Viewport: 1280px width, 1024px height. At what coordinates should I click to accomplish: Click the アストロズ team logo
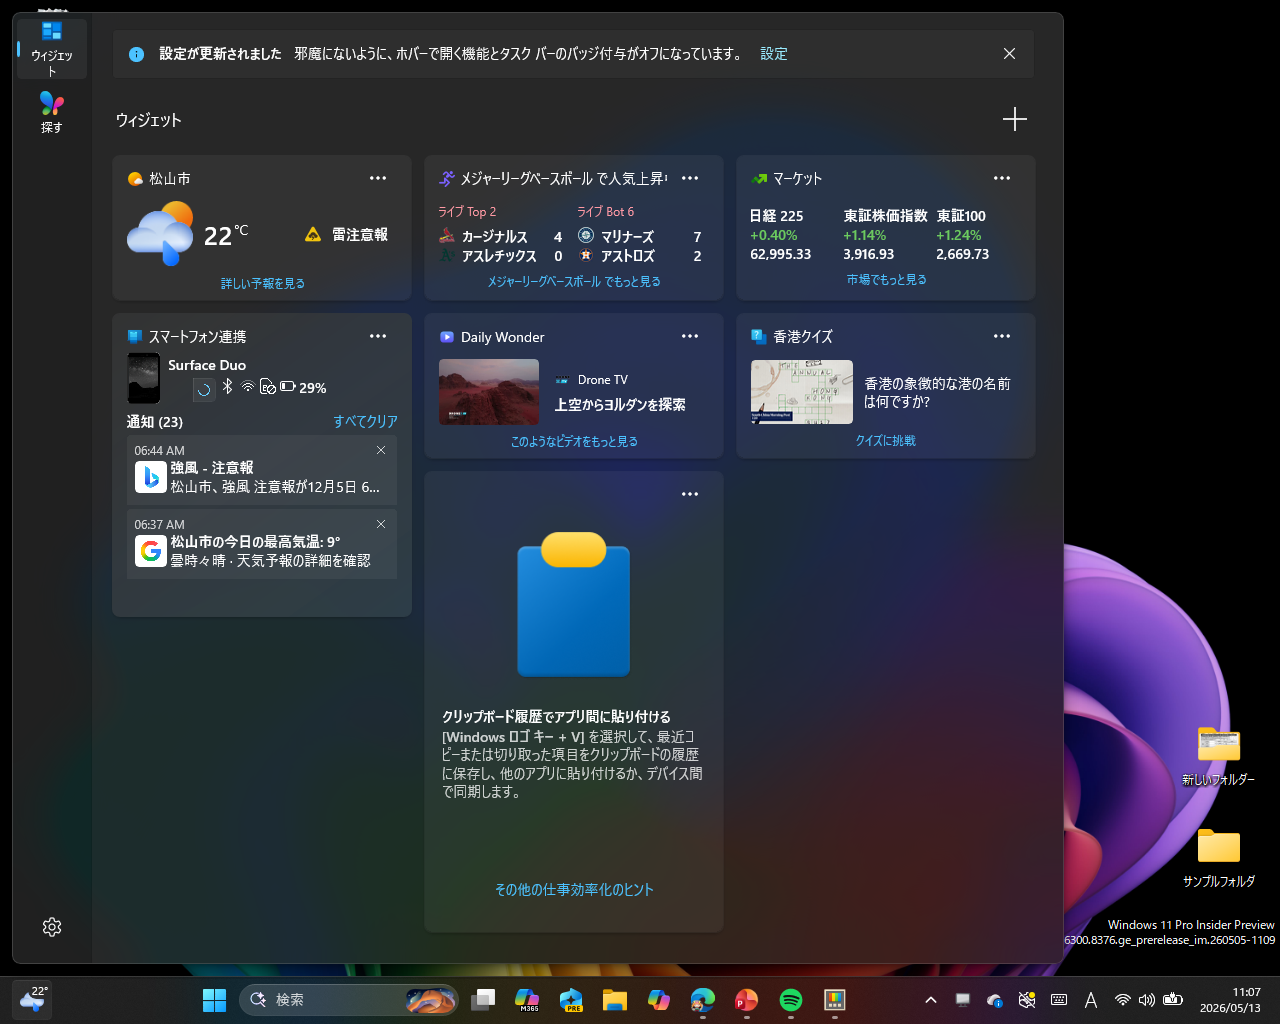click(x=586, y=256)
